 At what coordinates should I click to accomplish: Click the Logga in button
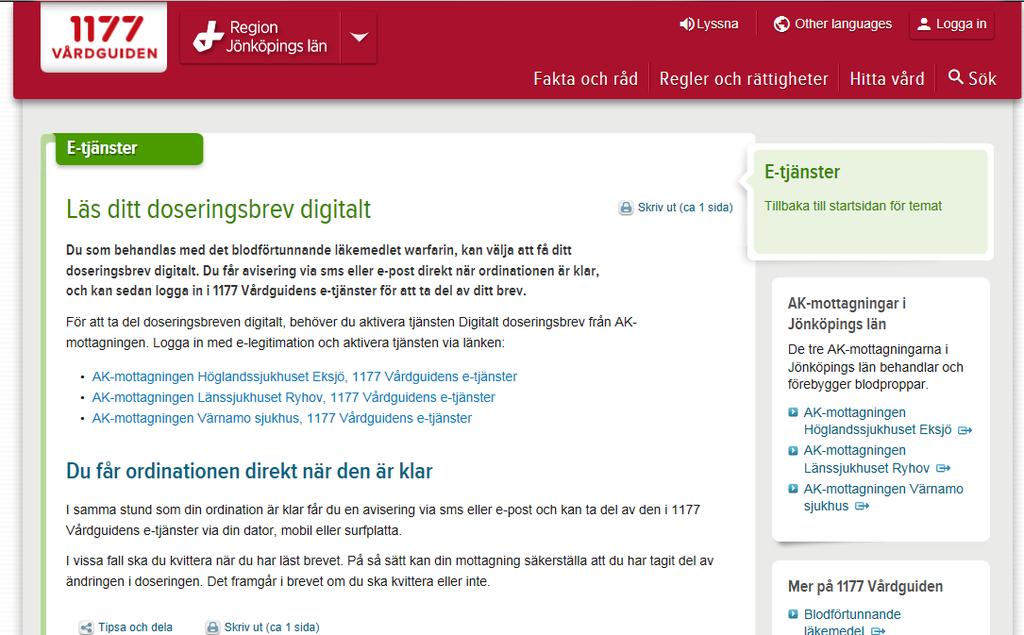coord(952,25)
